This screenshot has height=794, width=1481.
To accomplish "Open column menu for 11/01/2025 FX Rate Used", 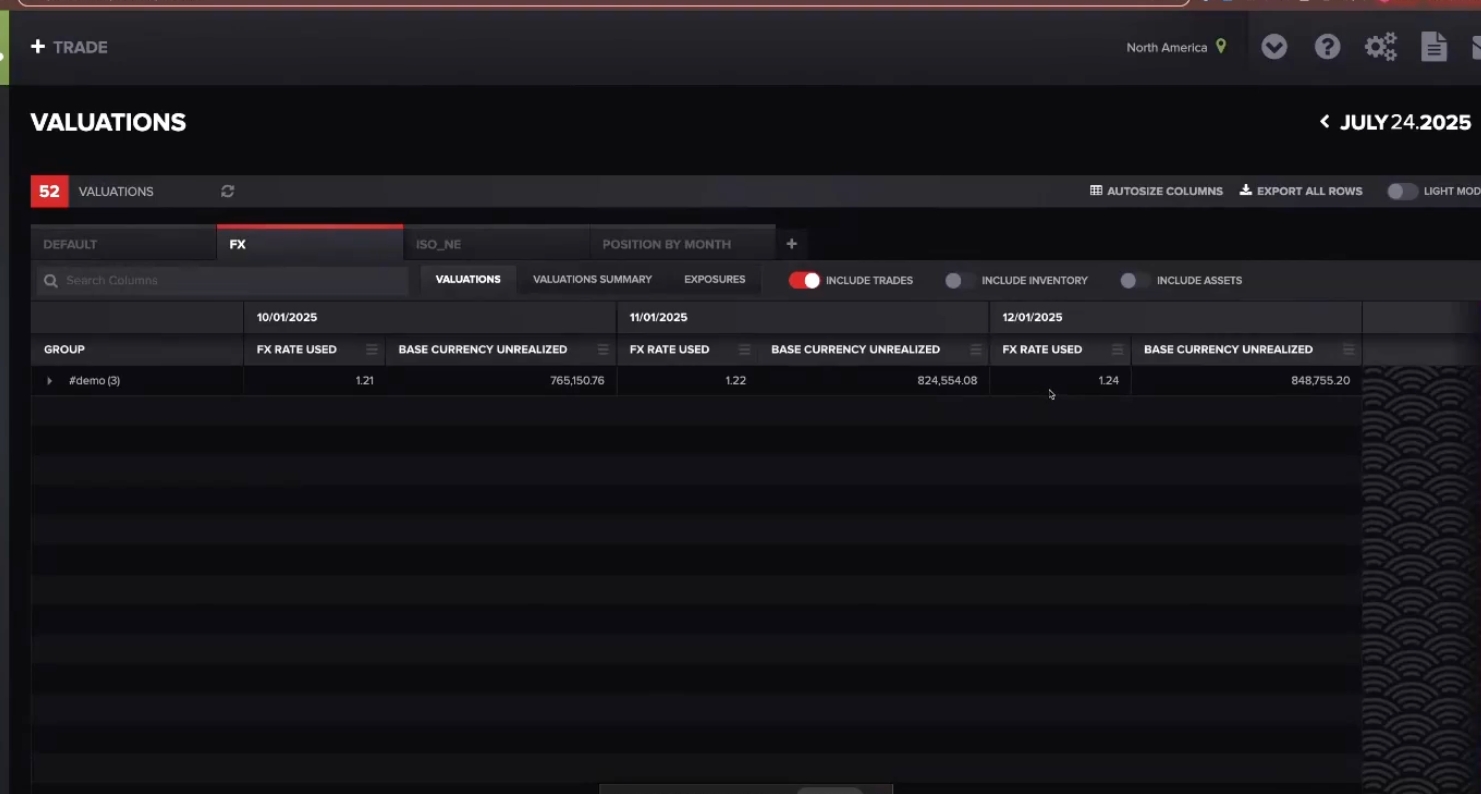I will [744, 350].
